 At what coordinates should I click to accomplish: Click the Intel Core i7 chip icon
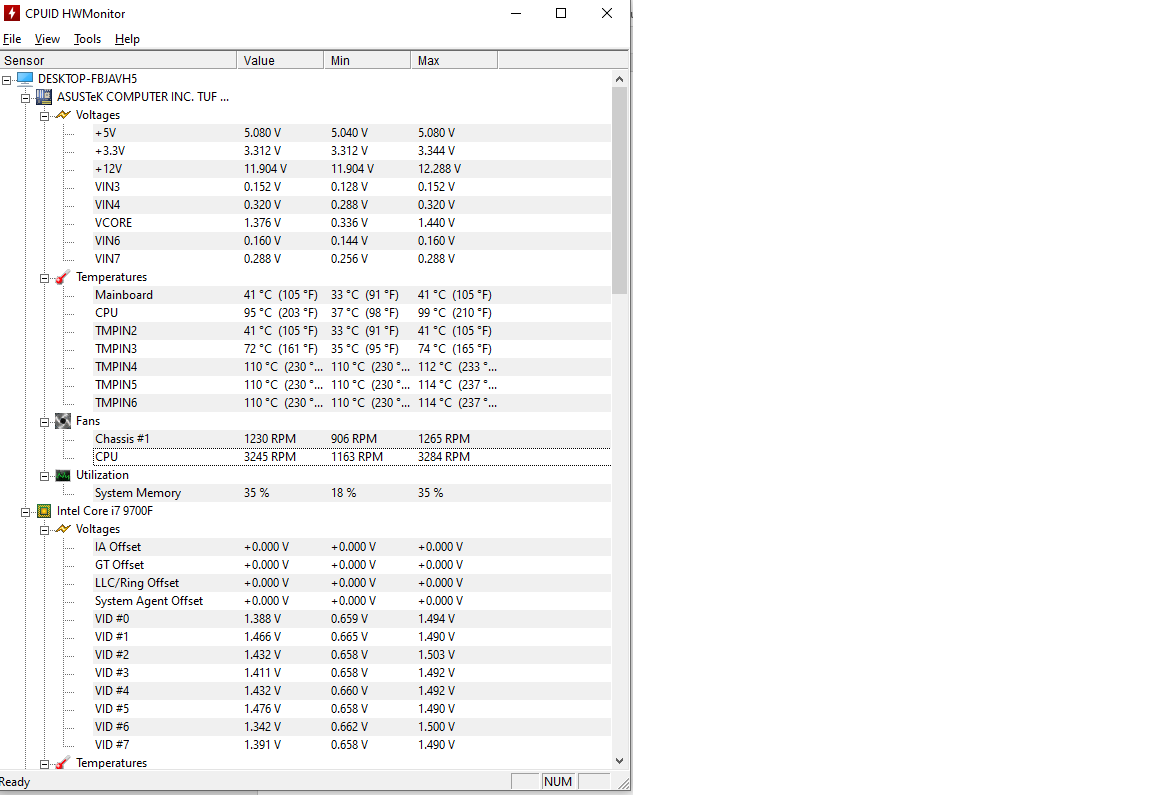[44, 511]
